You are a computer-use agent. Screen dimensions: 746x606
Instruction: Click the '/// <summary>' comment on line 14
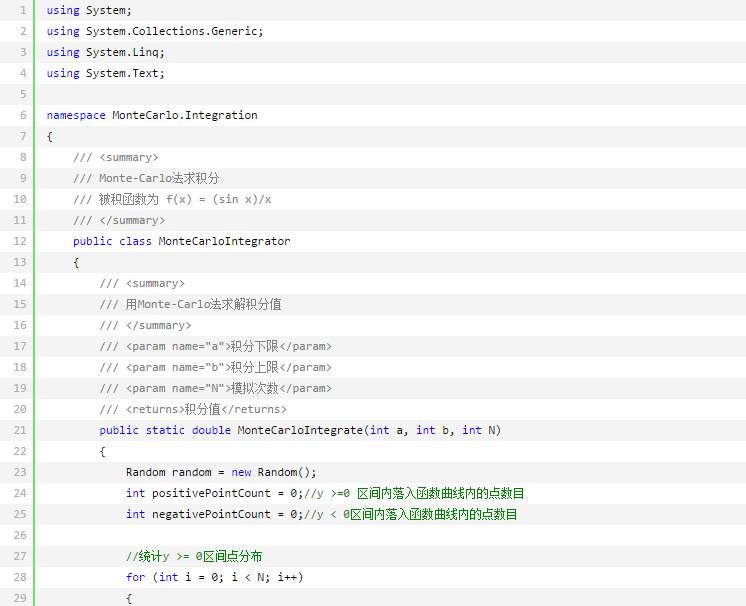click(142, 283)
